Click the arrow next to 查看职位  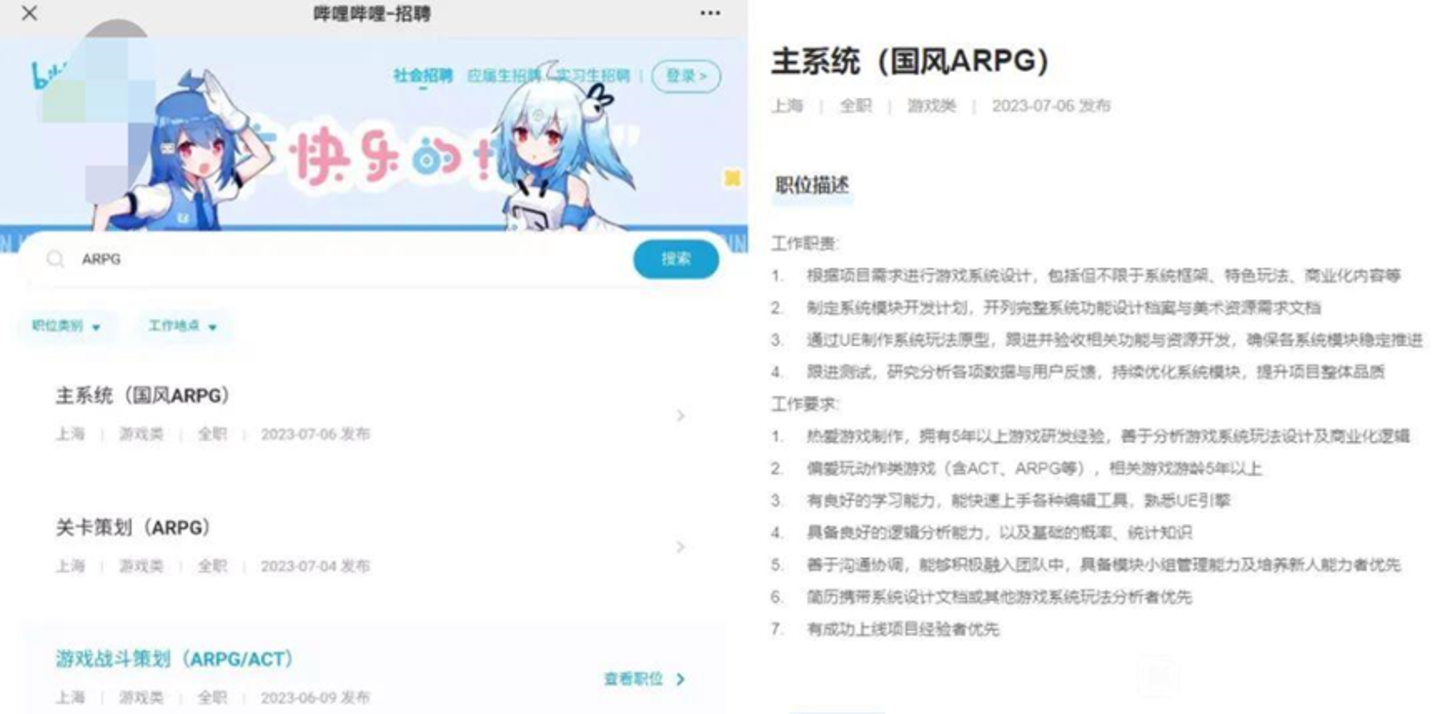click(681, 679)
